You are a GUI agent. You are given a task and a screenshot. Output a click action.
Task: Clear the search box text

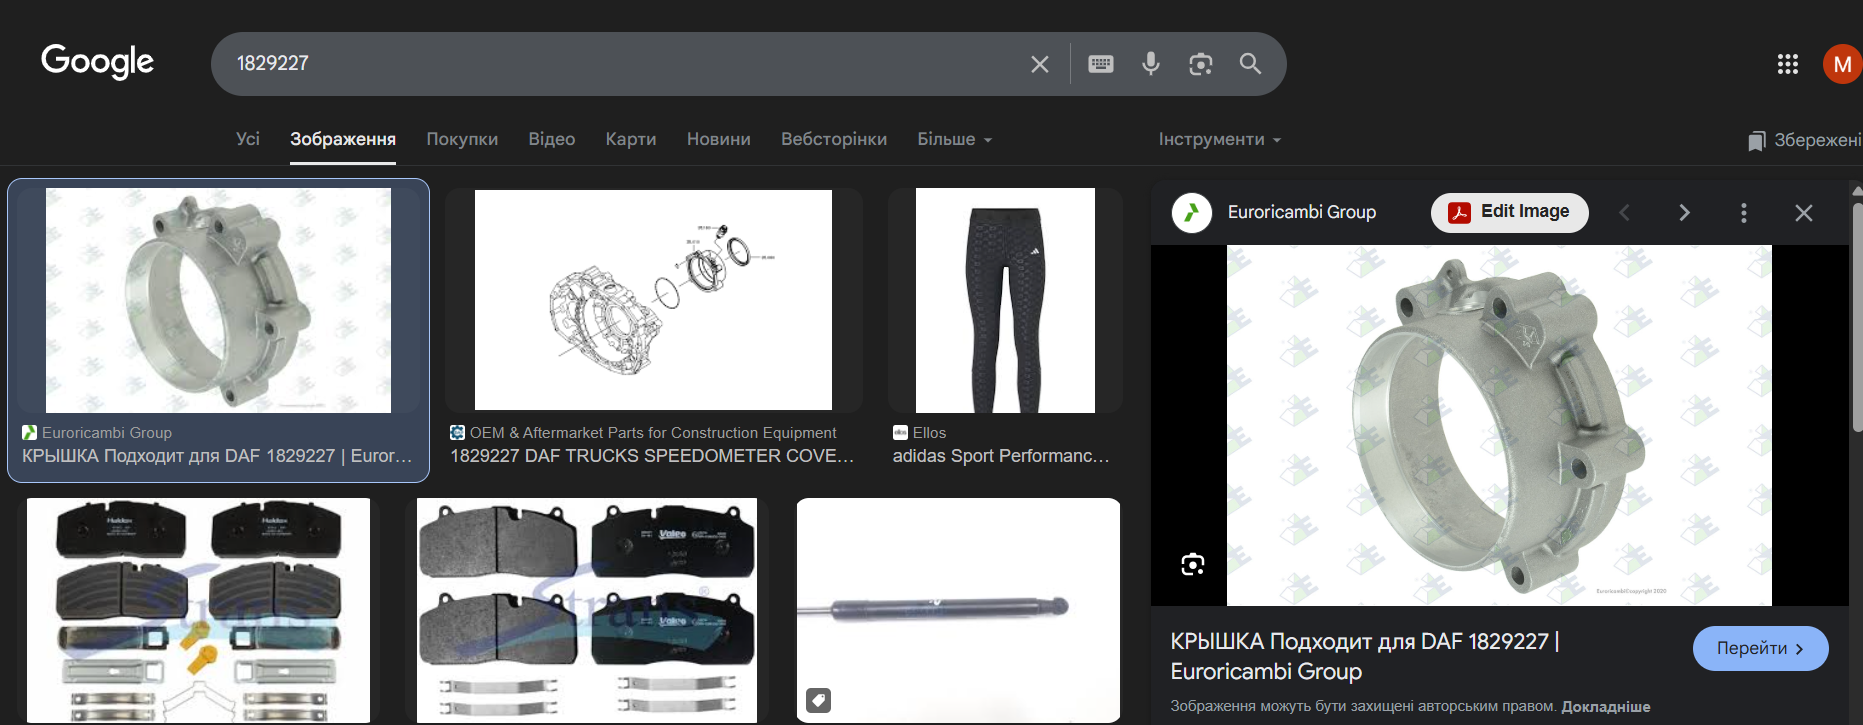1040,64
